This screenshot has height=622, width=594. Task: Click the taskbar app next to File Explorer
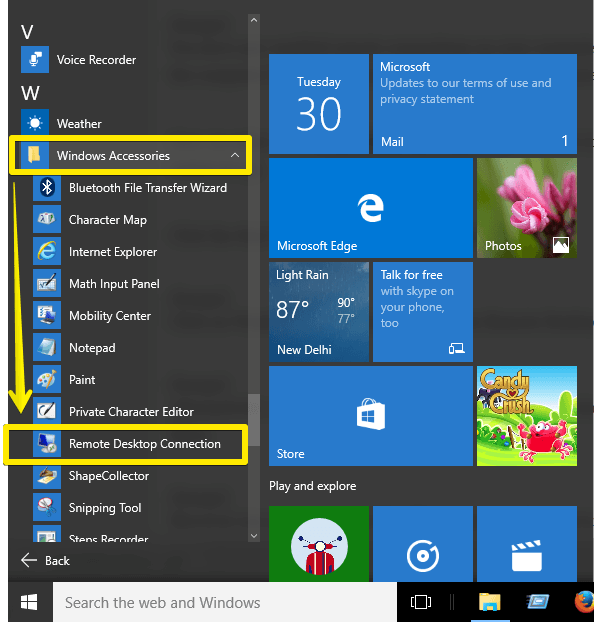coord(537,602)
